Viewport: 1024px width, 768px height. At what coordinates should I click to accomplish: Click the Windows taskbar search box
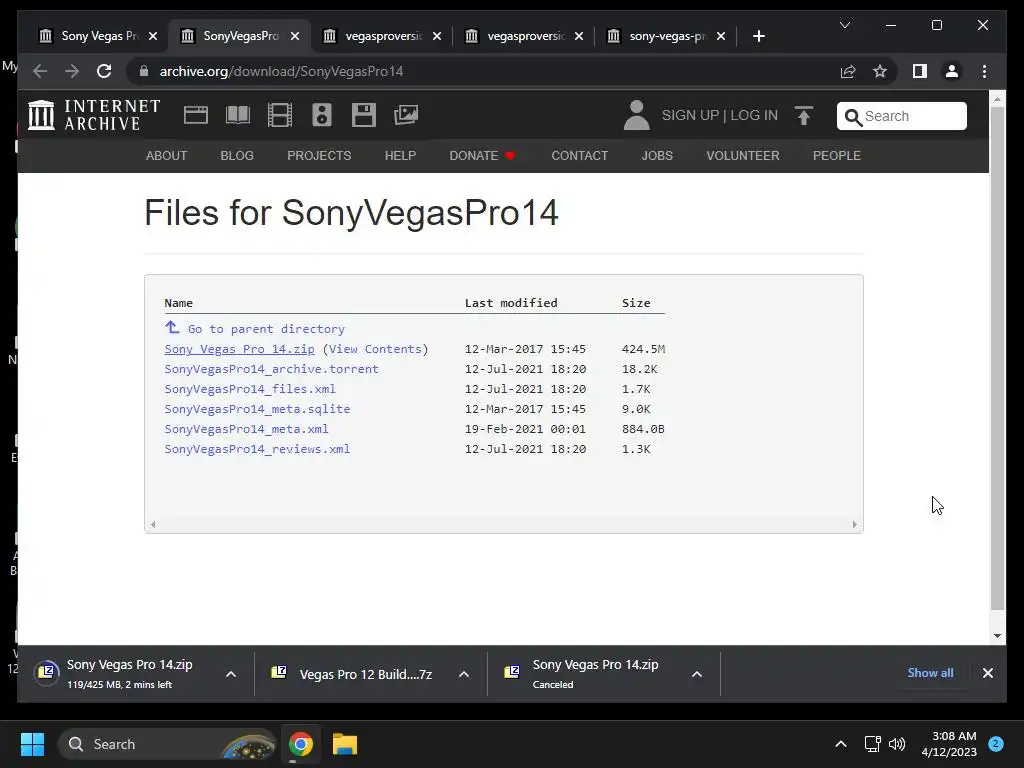[167, 744]
